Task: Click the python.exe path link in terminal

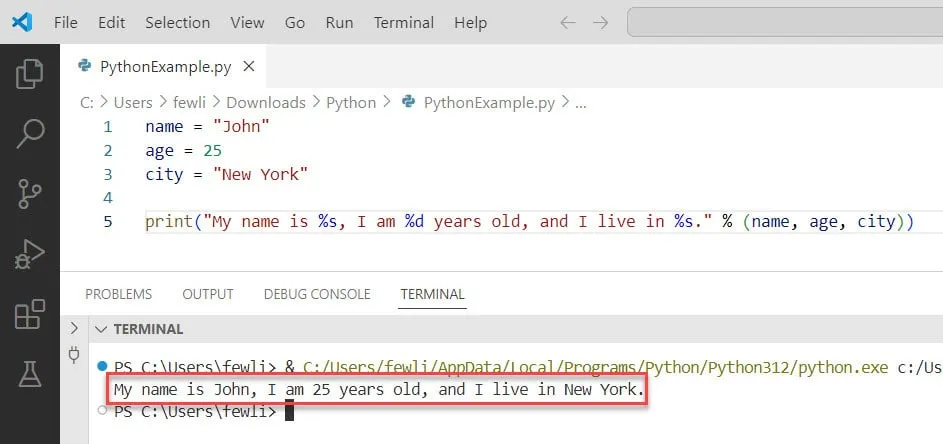Action: (595, 367)
